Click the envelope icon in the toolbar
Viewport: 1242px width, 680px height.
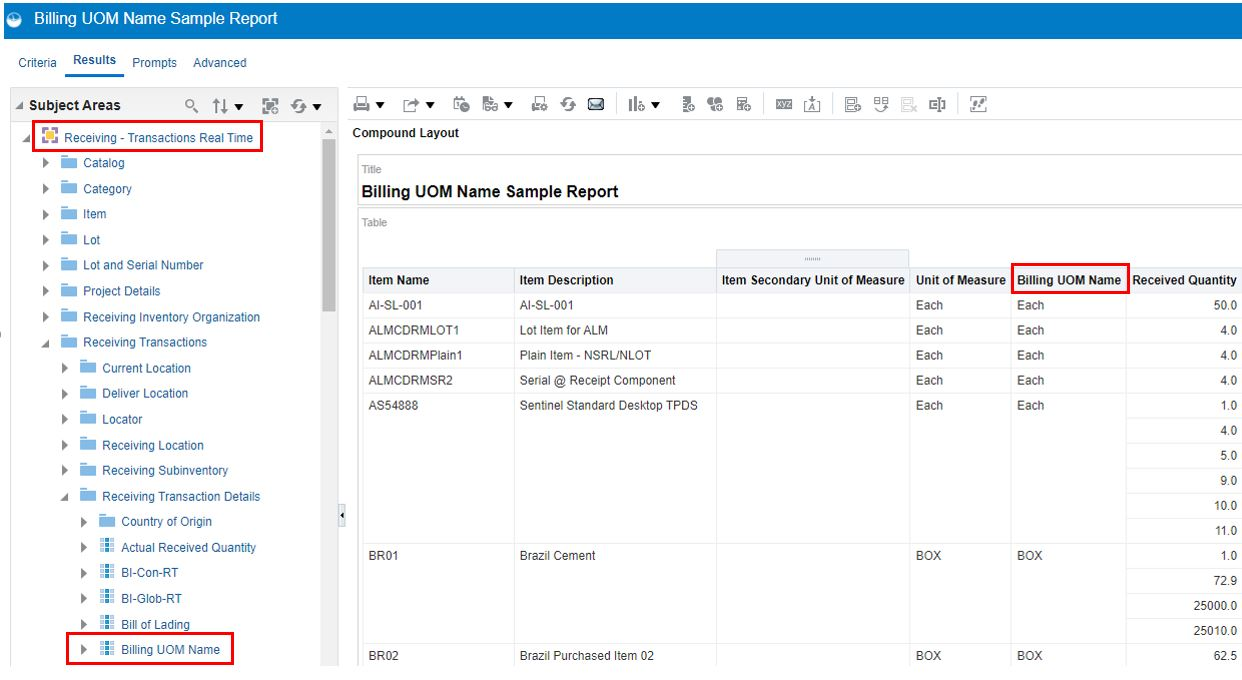pos(596,105)
